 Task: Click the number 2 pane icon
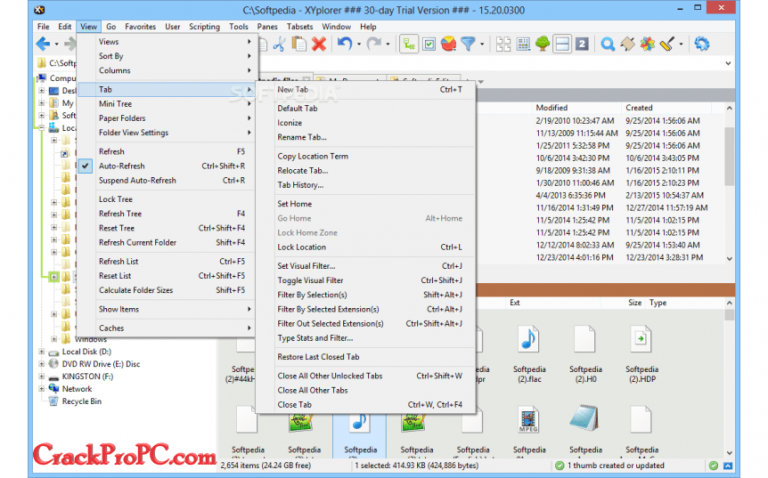click(582, 44)
